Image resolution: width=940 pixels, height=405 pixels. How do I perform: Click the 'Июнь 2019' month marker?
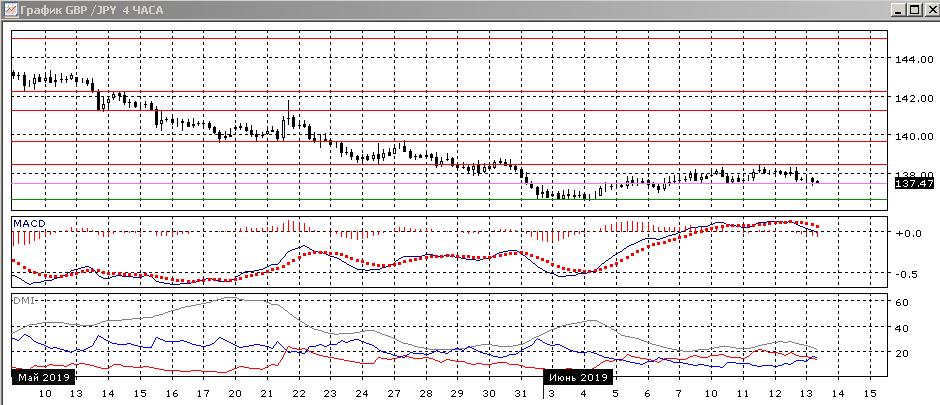click(579, 377)
